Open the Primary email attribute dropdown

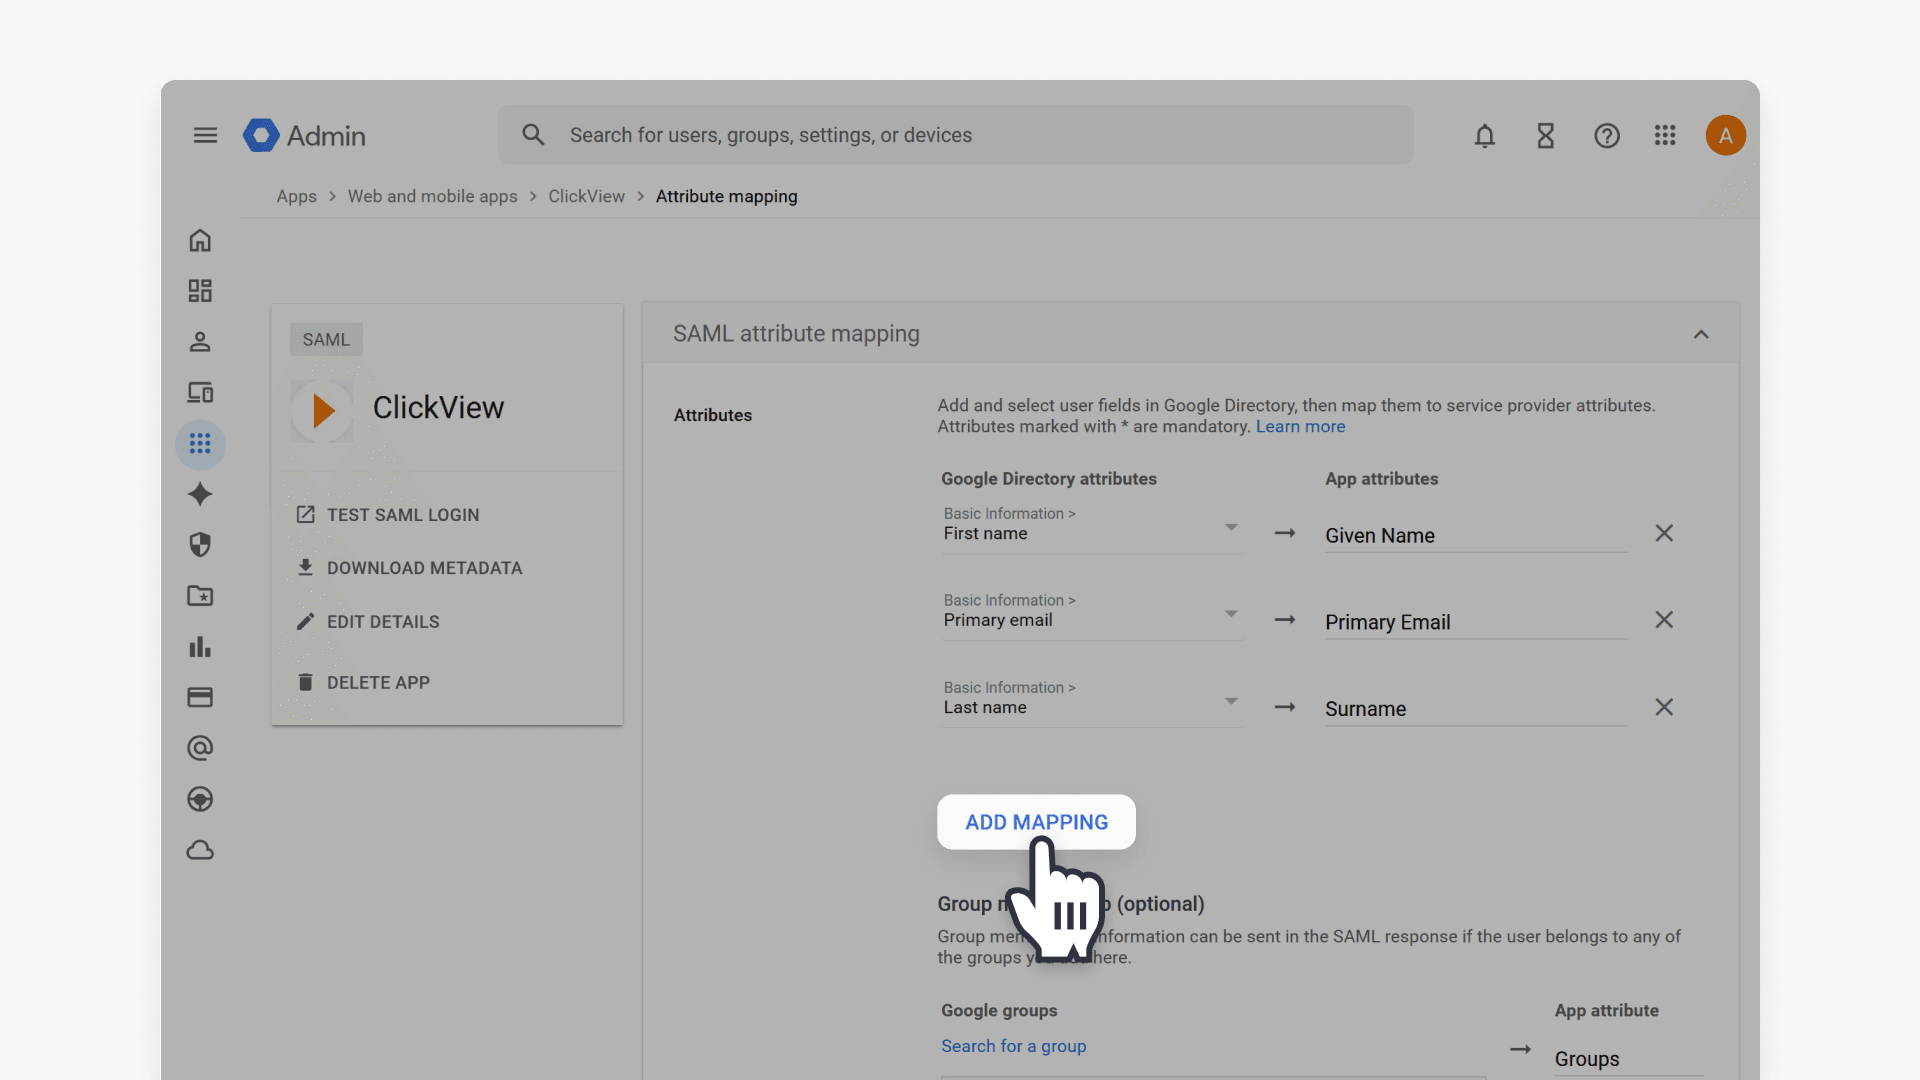click(1092, 614)
